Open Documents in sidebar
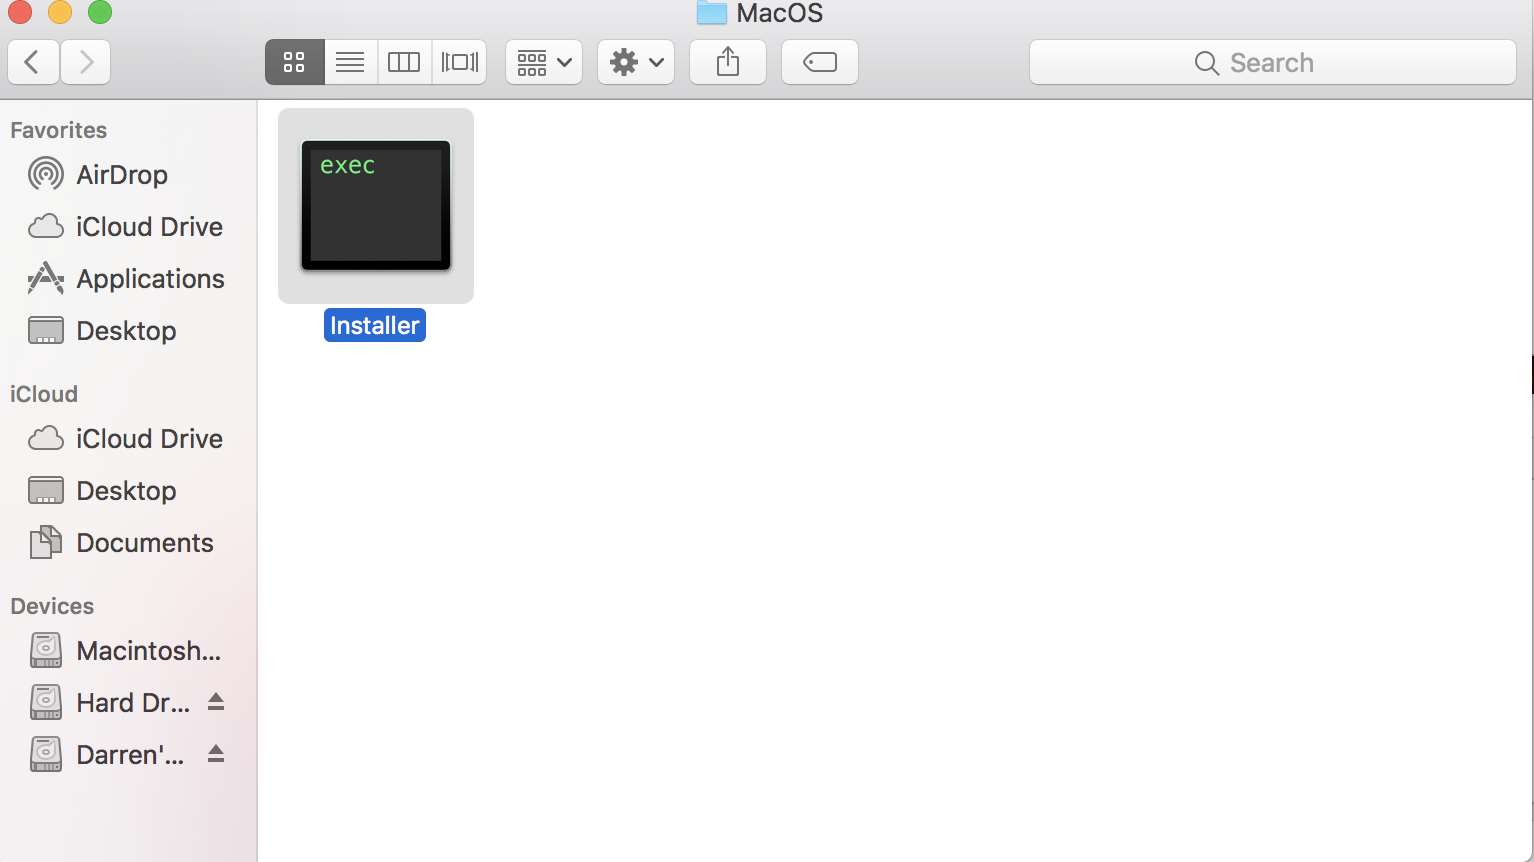 tap(128, 543)
